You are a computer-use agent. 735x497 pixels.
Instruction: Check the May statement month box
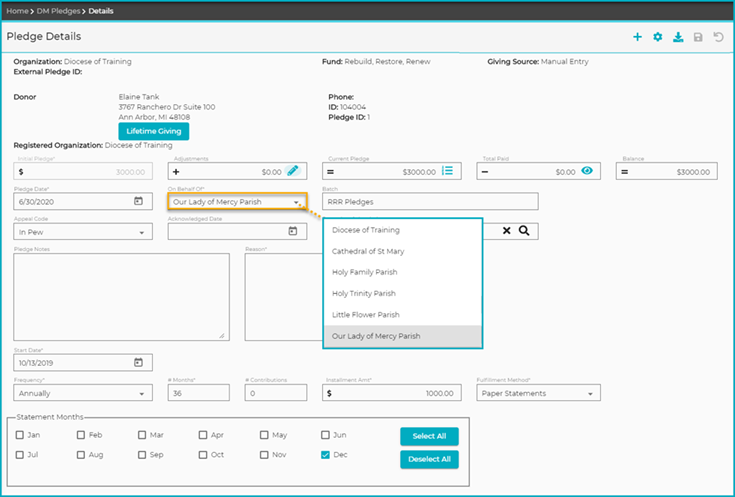(264, 435)
